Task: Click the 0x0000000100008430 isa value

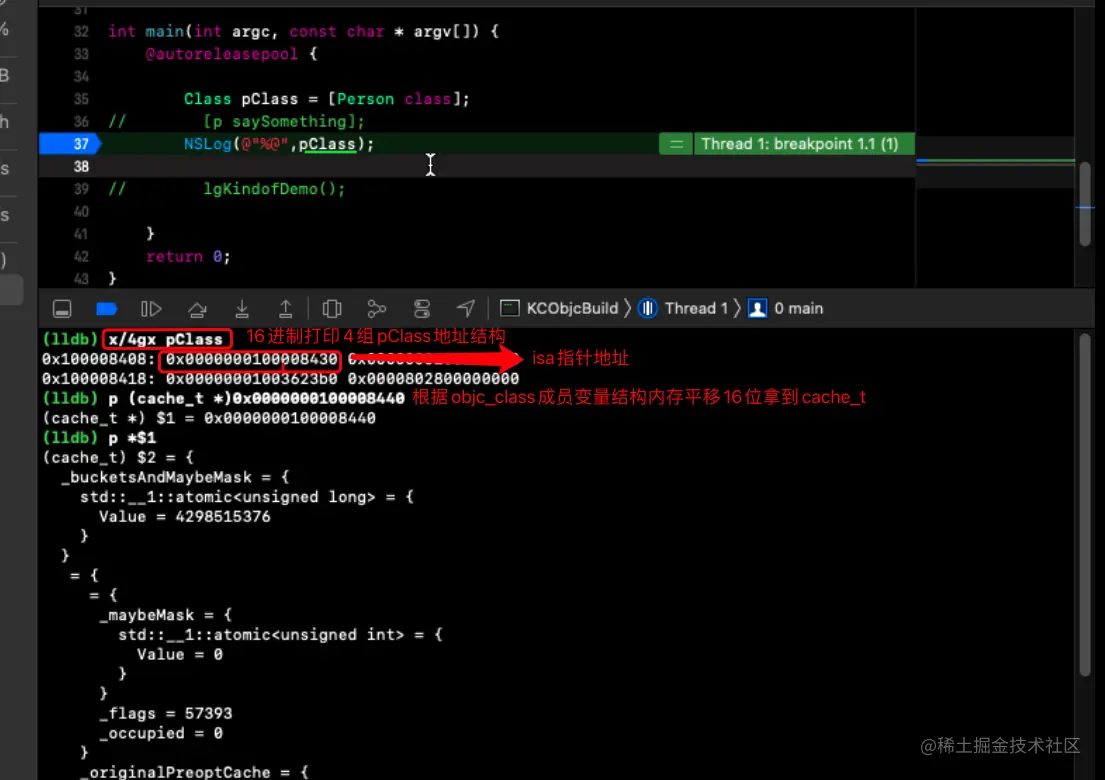Action: coord(252,359)
